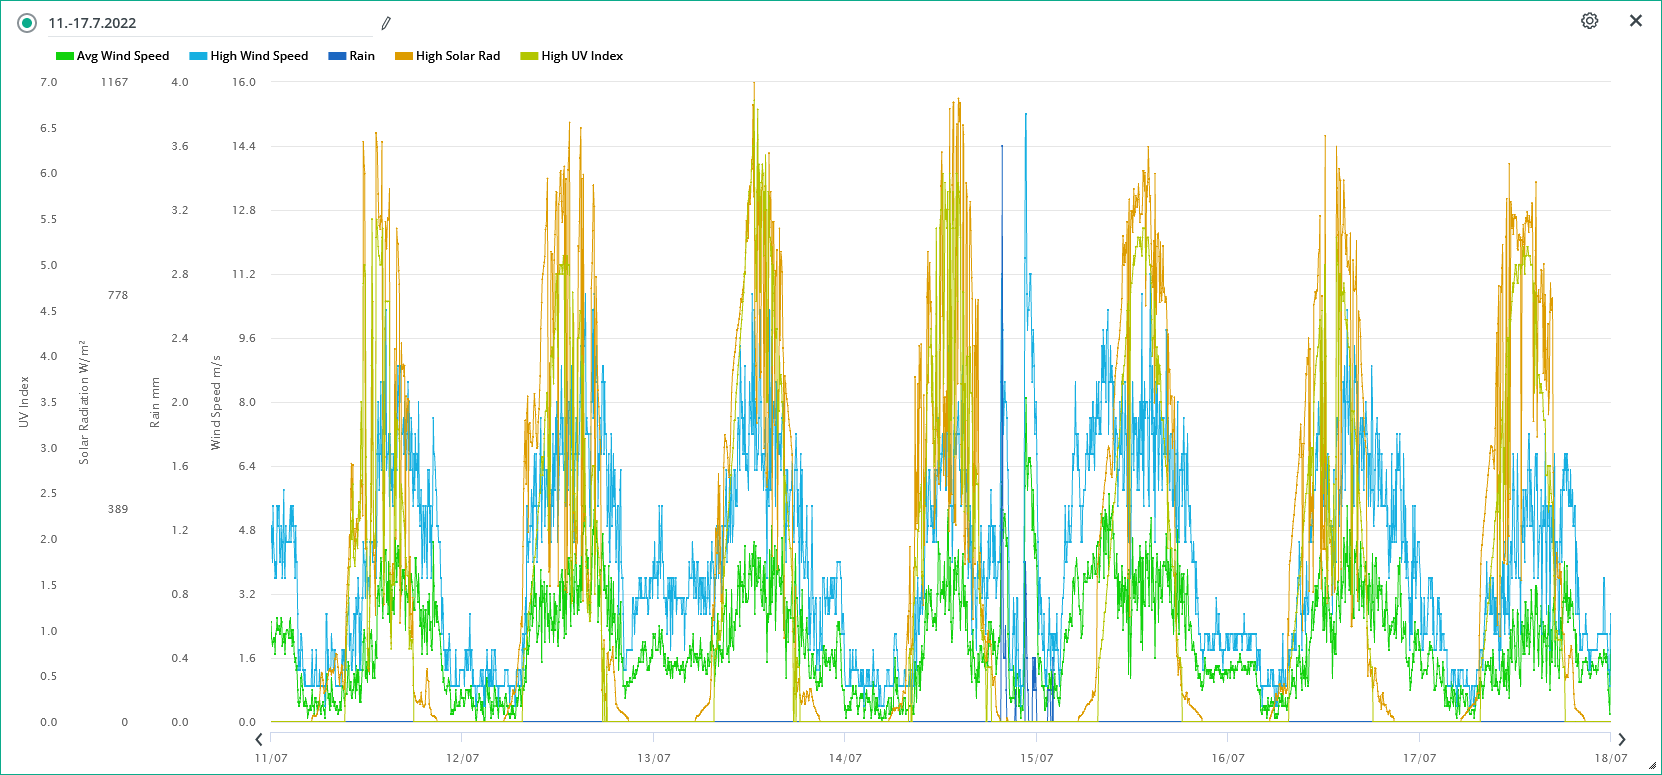The image size is (1662, 775).
Task: Click the green Avg Wind Speed color swatch
Action: [65, 56]
